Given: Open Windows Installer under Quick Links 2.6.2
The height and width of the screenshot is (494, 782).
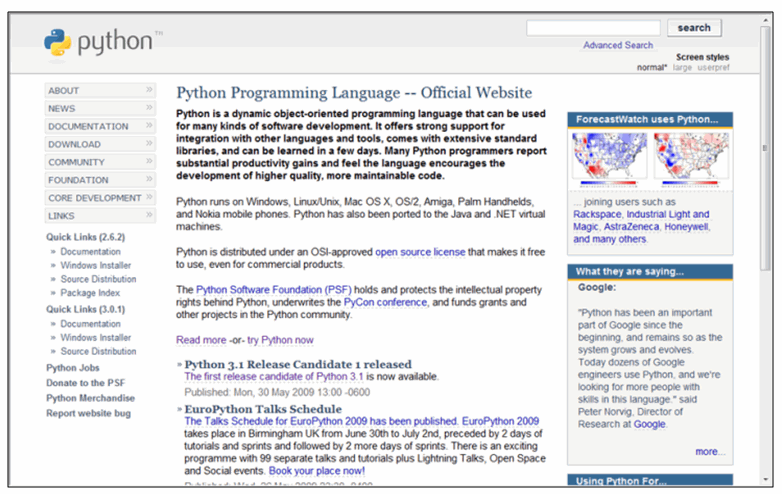Looking at the screenshot, I should 96,265.
